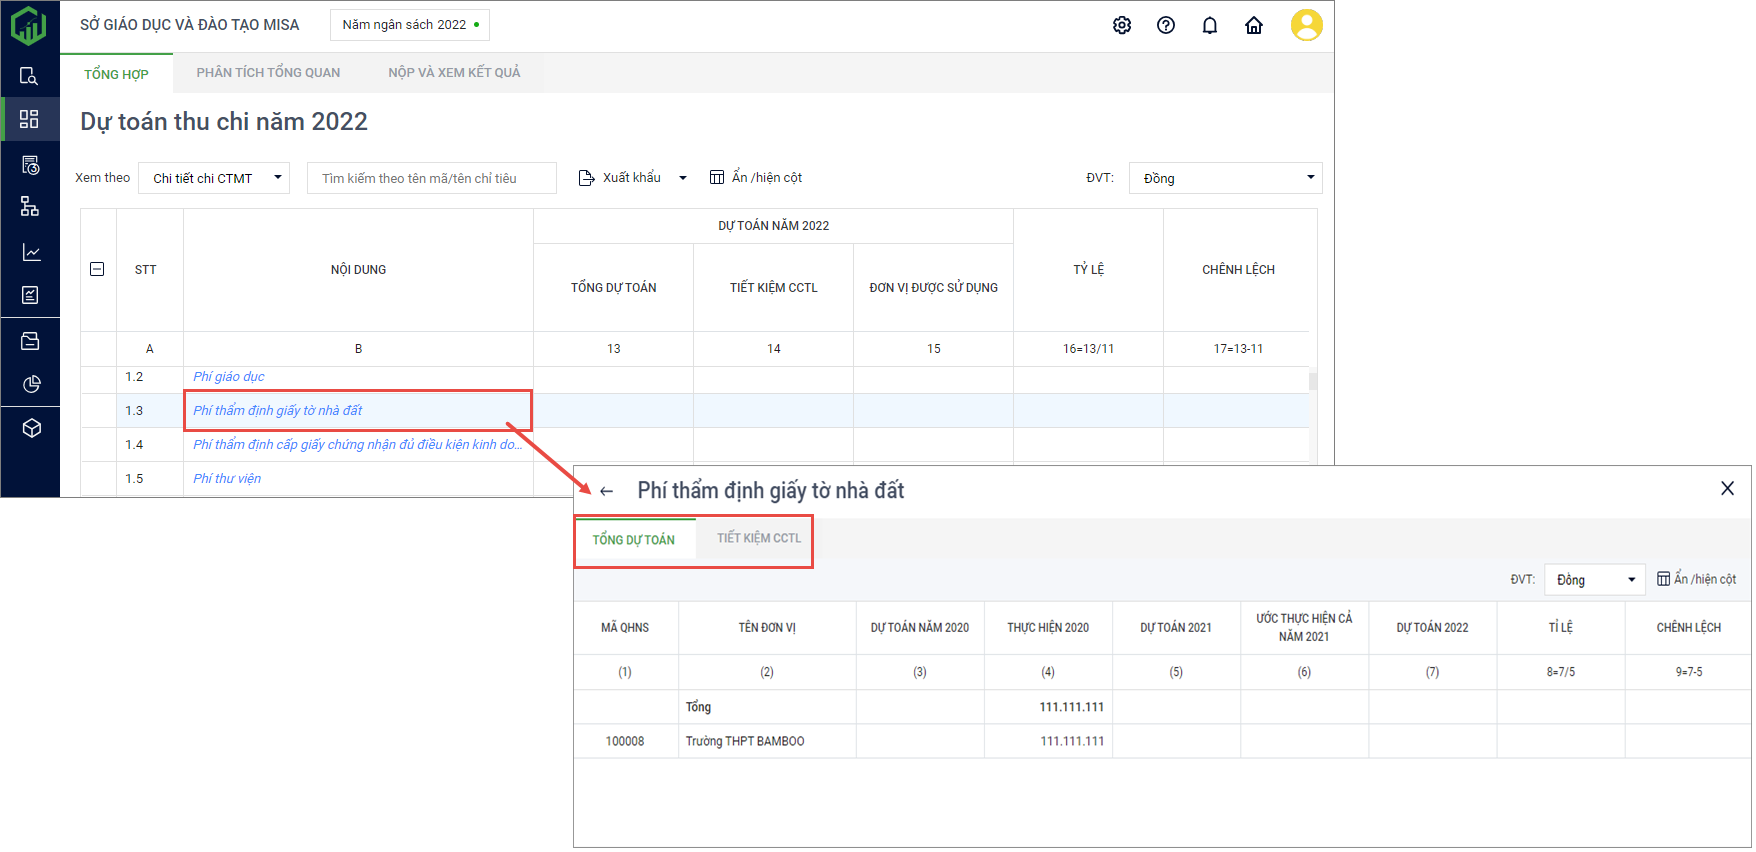Select the Tiết kiệm CCTL tab
Screen dimensions: 1756x852
[x=758, y=538]
